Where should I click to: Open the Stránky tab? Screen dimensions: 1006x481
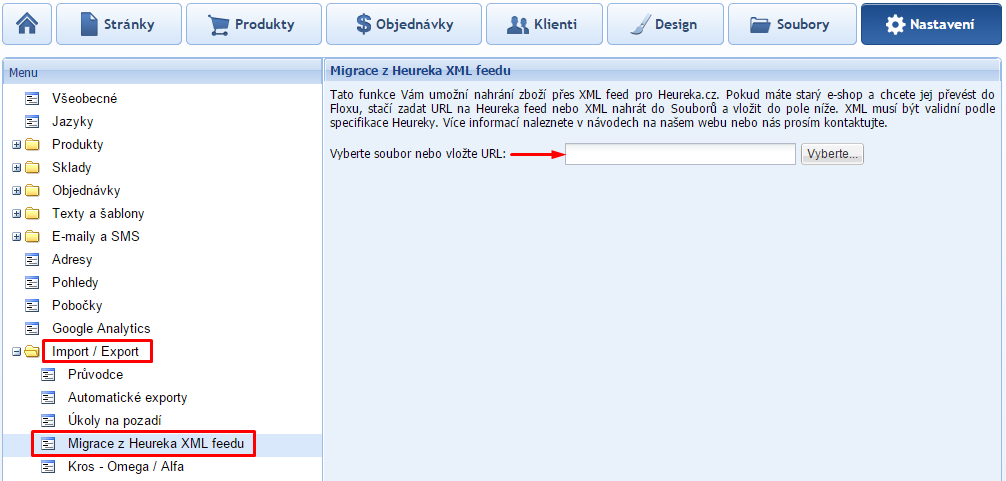click(119, 24)
